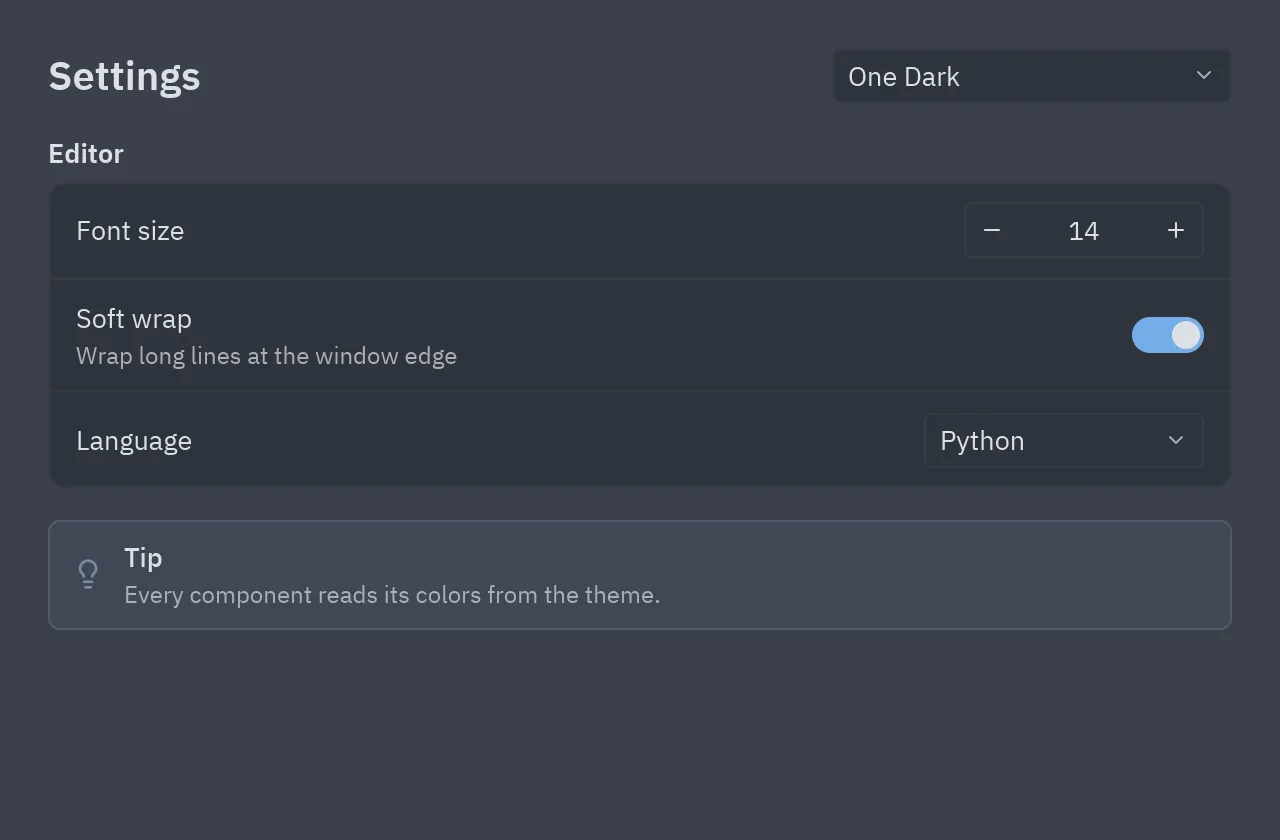Click the Editor section label
1280x840 pixels.
86,154
